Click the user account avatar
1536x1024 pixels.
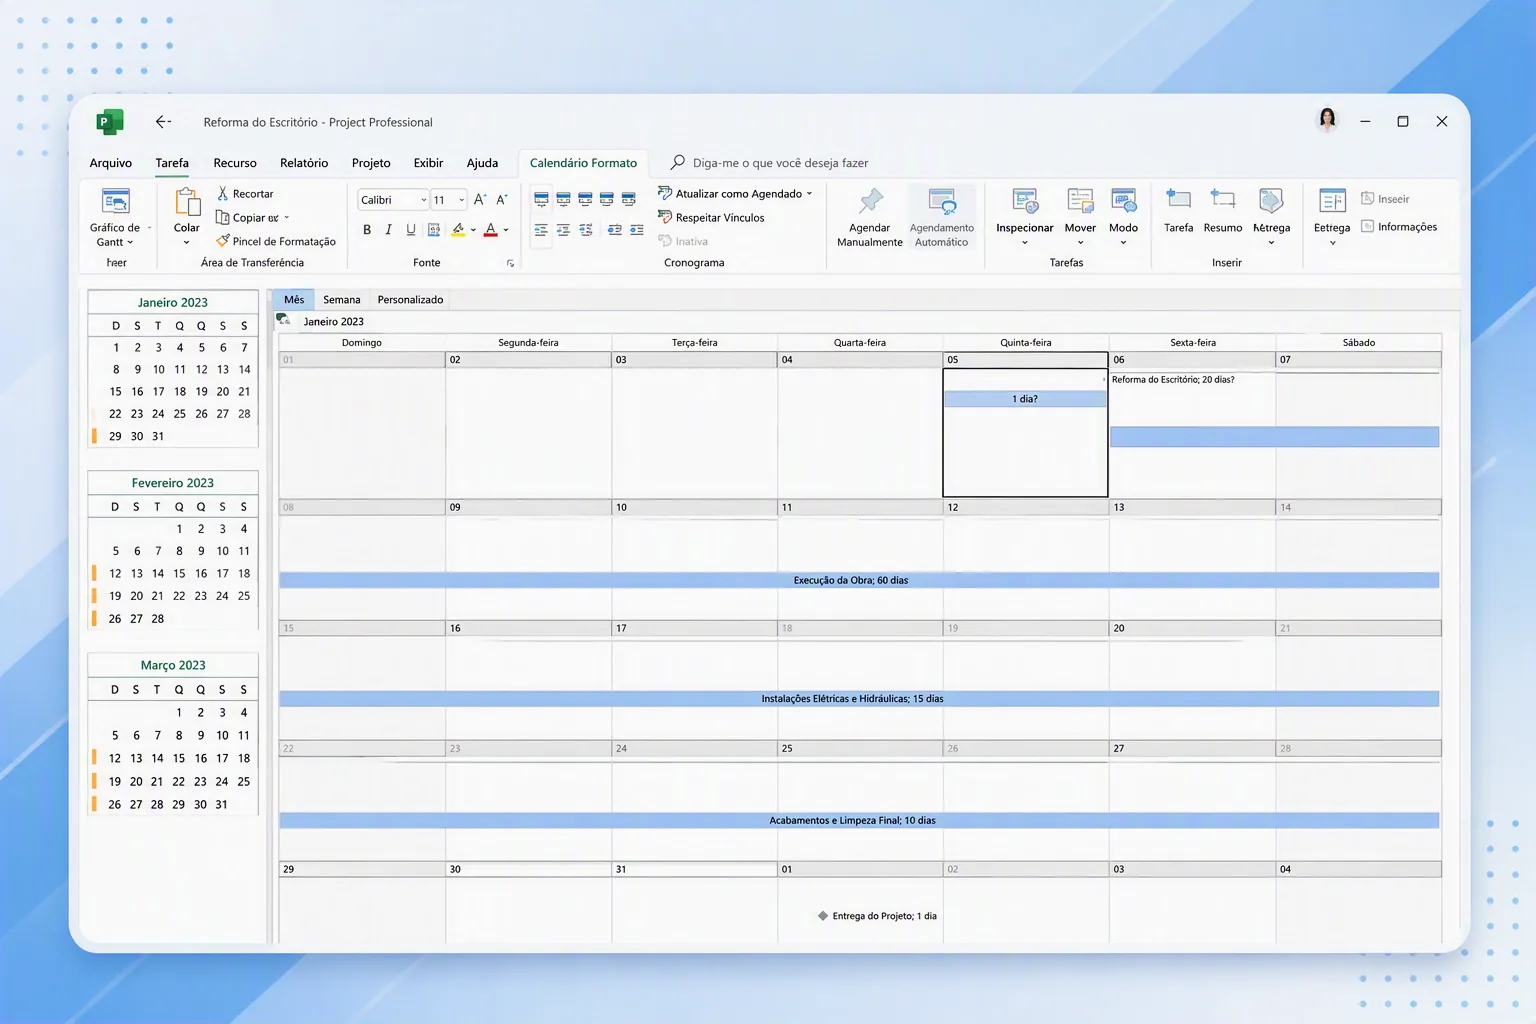[1327, 121]
